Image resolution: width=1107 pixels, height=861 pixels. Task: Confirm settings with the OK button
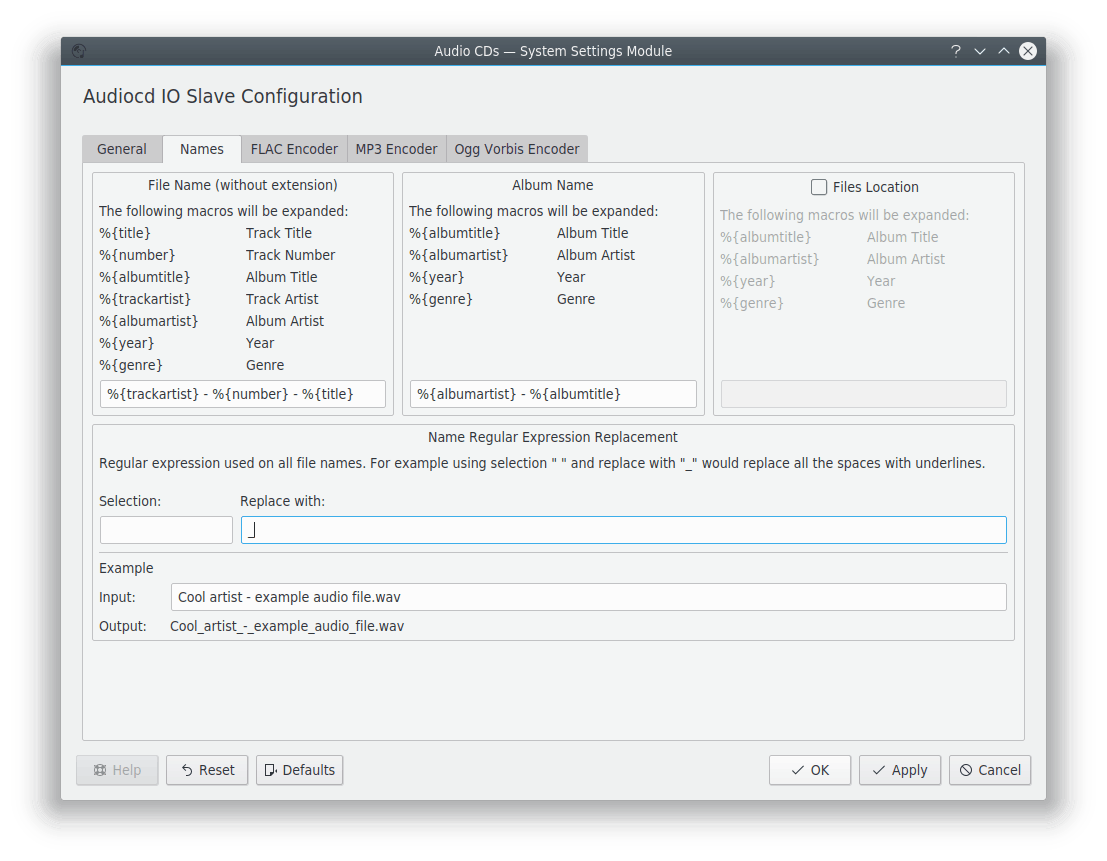click(x=810, y=770)
